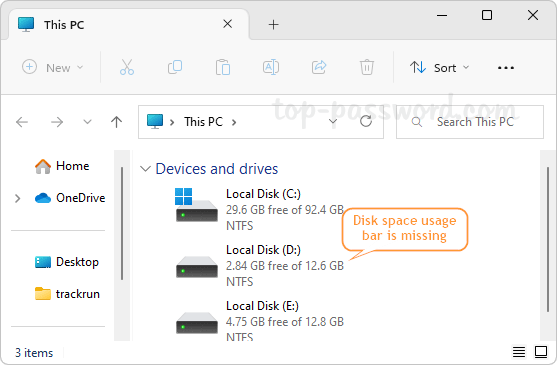Click the Search This PC field
This screenshot has height=365, width=557.
(x=470, y=122)
